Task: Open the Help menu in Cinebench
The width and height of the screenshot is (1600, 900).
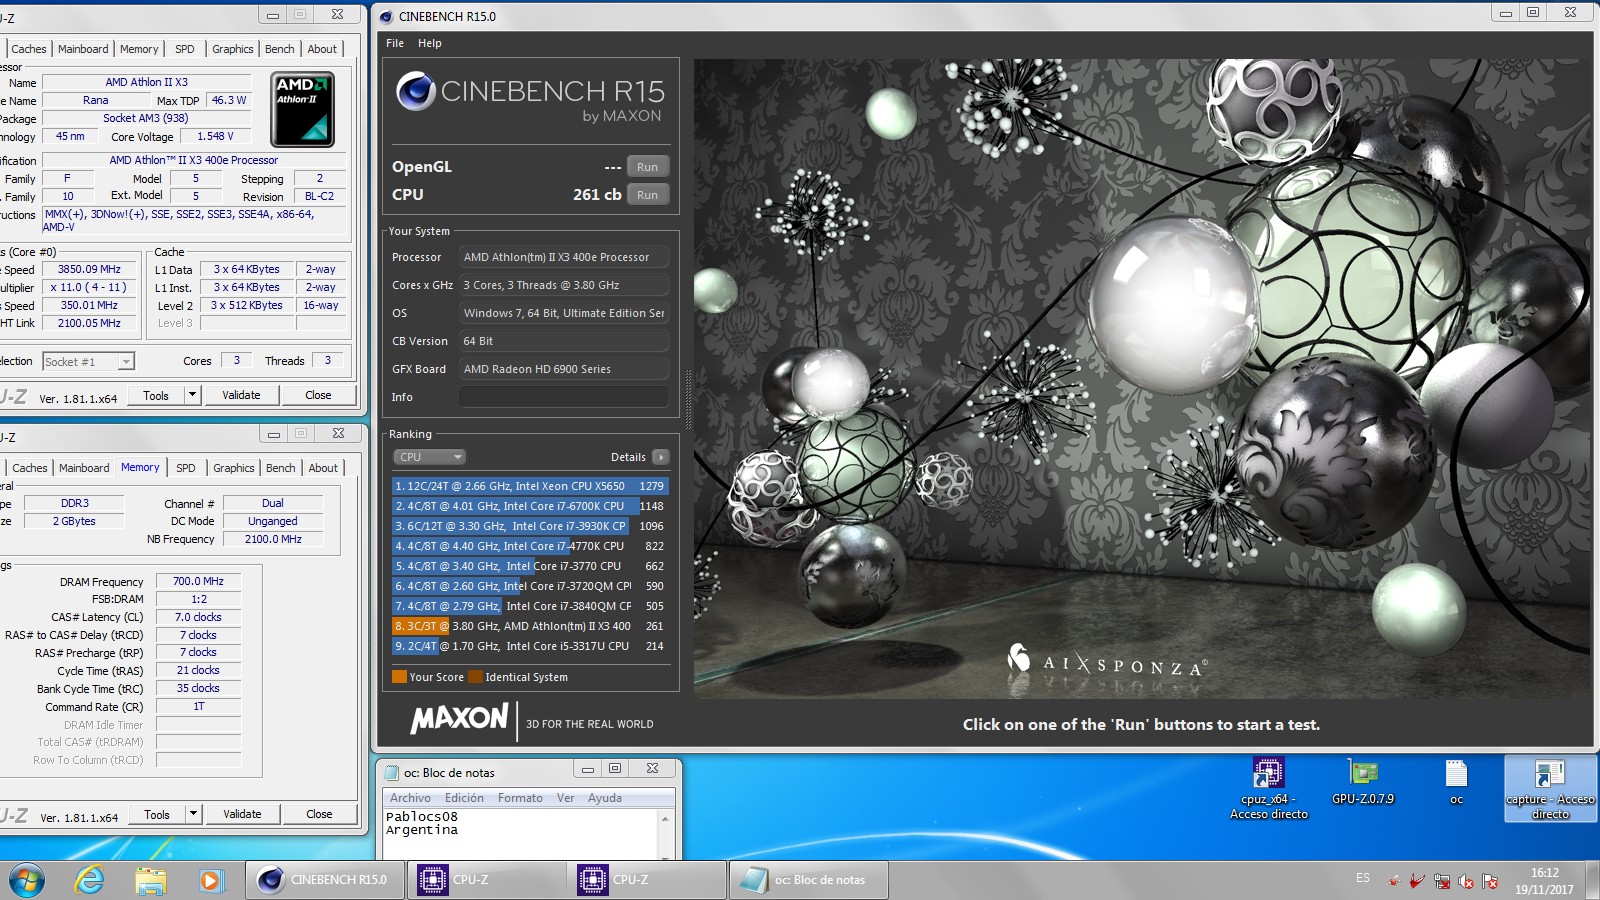Action: click(430, 43)
